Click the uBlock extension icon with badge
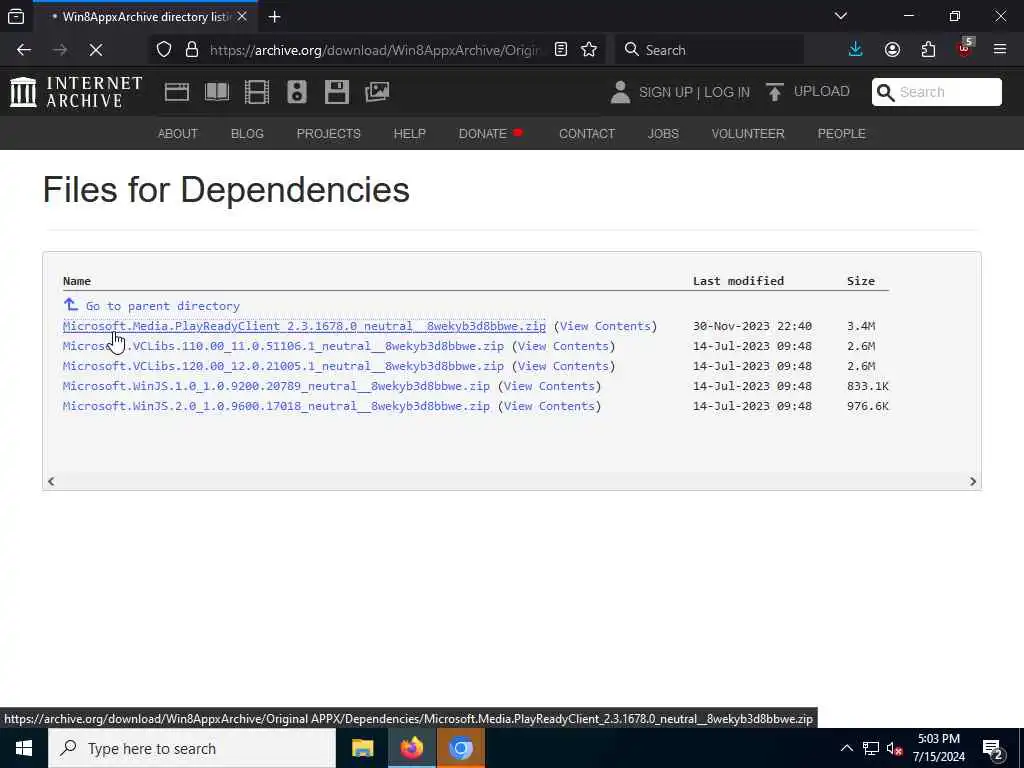The image size is (1024, 768). [x=965, y=48]
